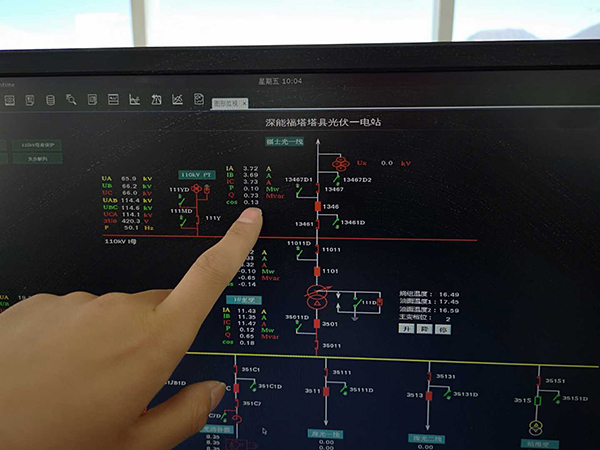600x450 pixels.
Task: Toggle earthing switch 13467D1
Action: (299, 190)
